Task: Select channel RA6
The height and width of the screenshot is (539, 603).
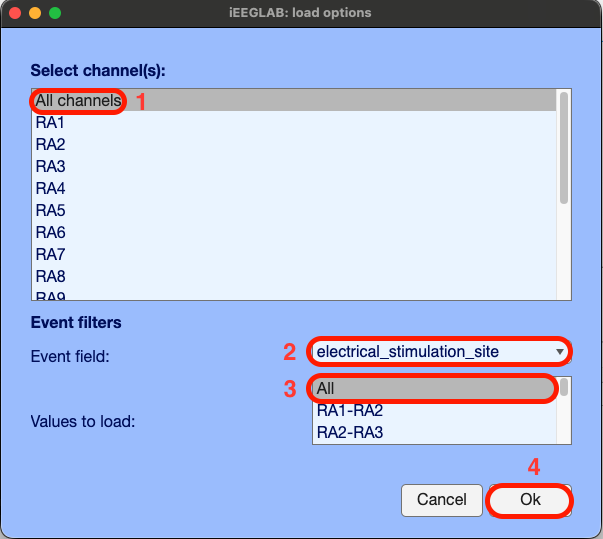Action: (x=294, y=232)
